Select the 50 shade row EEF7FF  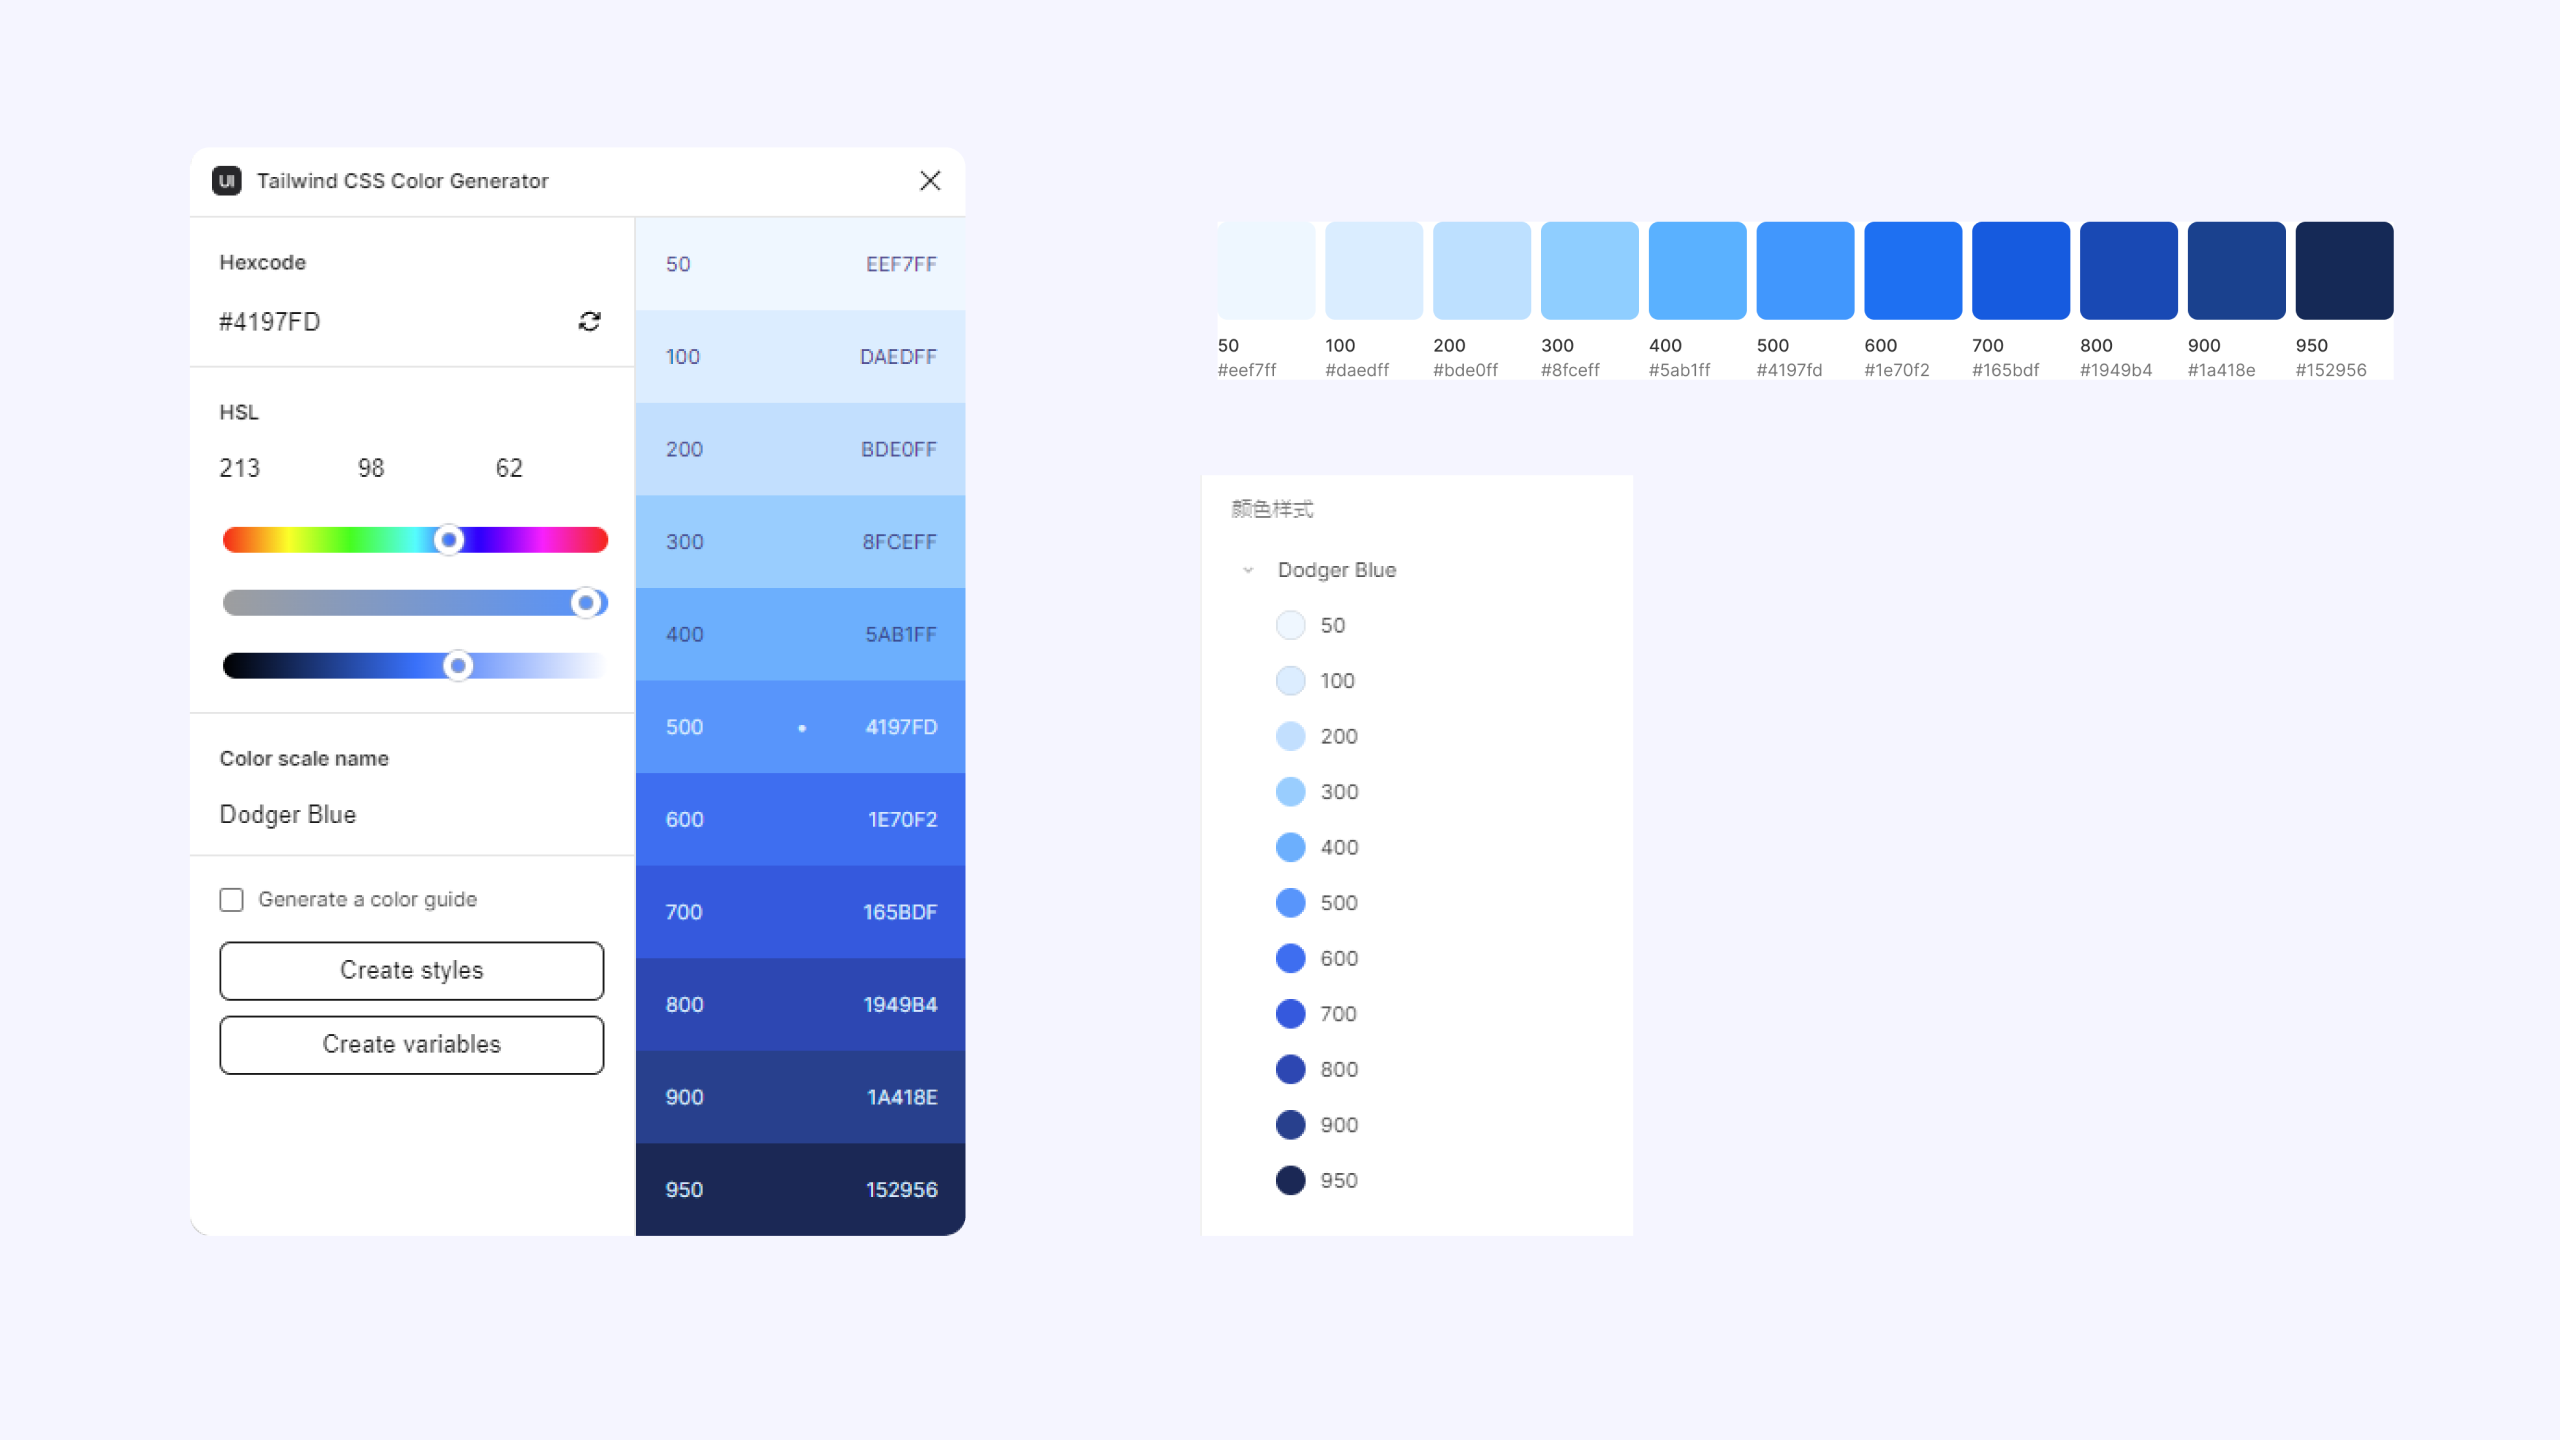[800, 264]
